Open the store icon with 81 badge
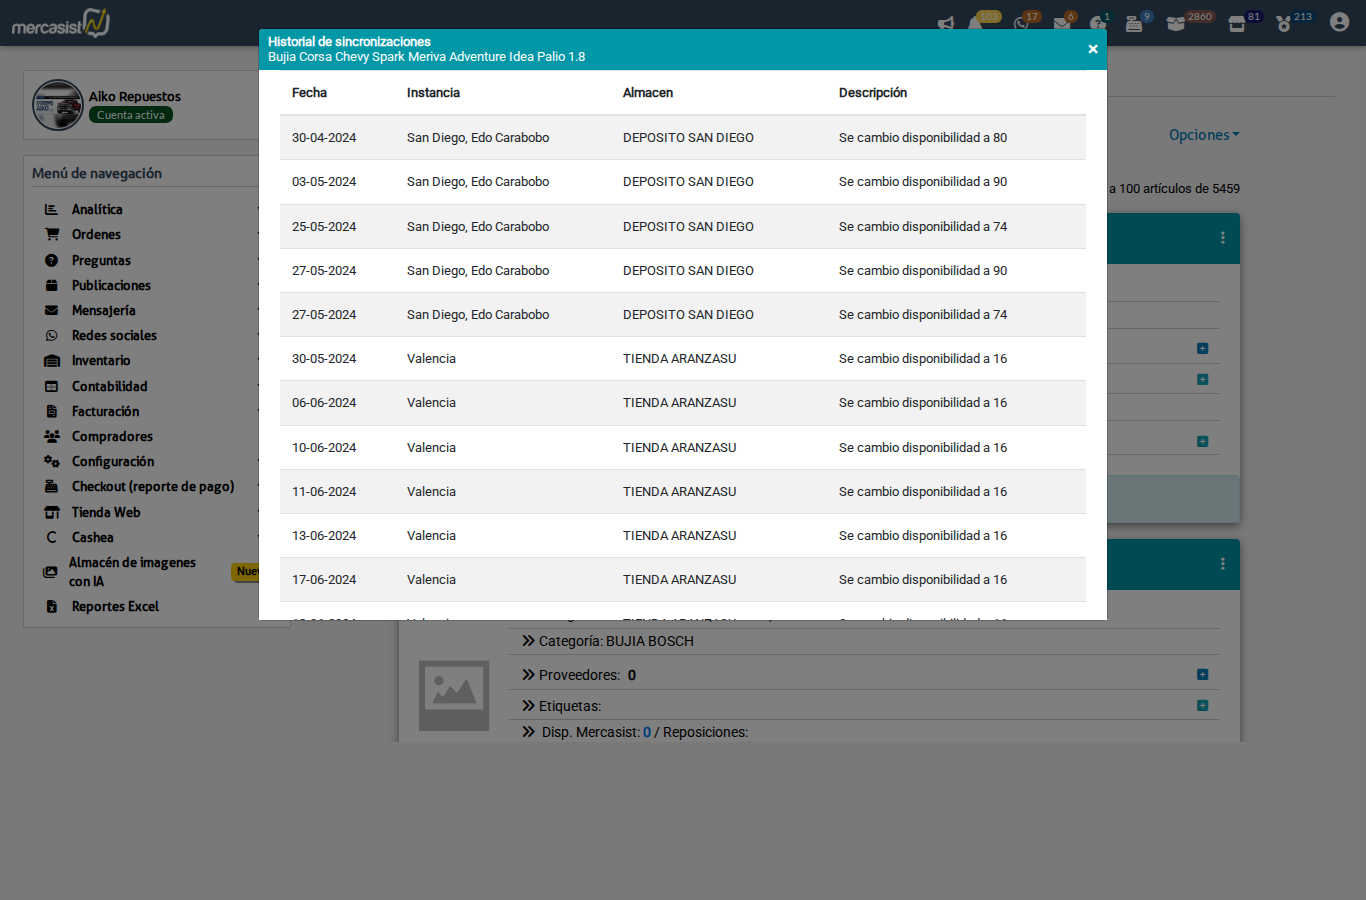 point(1237,24)
